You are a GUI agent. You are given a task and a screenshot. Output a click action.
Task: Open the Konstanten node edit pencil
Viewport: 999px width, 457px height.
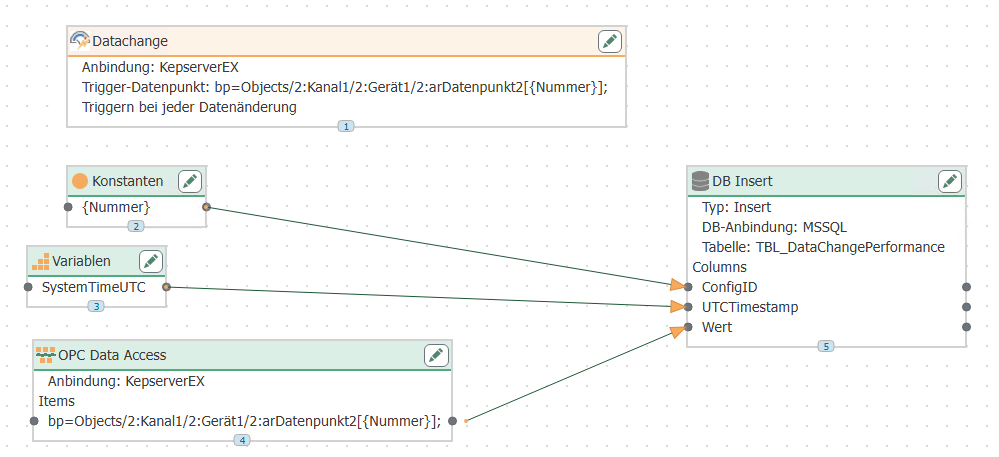click(x=190, y=181)
